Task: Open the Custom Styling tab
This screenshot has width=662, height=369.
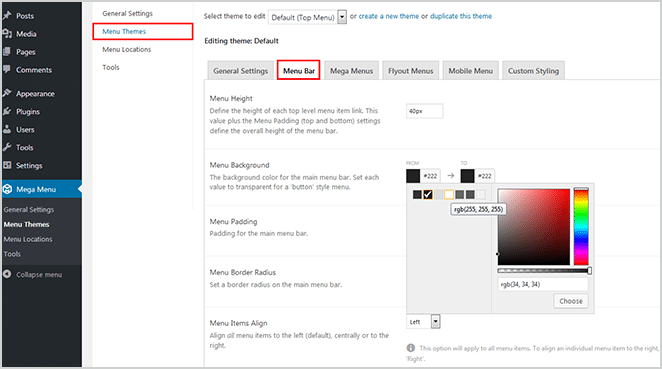Action: point(533,71)
